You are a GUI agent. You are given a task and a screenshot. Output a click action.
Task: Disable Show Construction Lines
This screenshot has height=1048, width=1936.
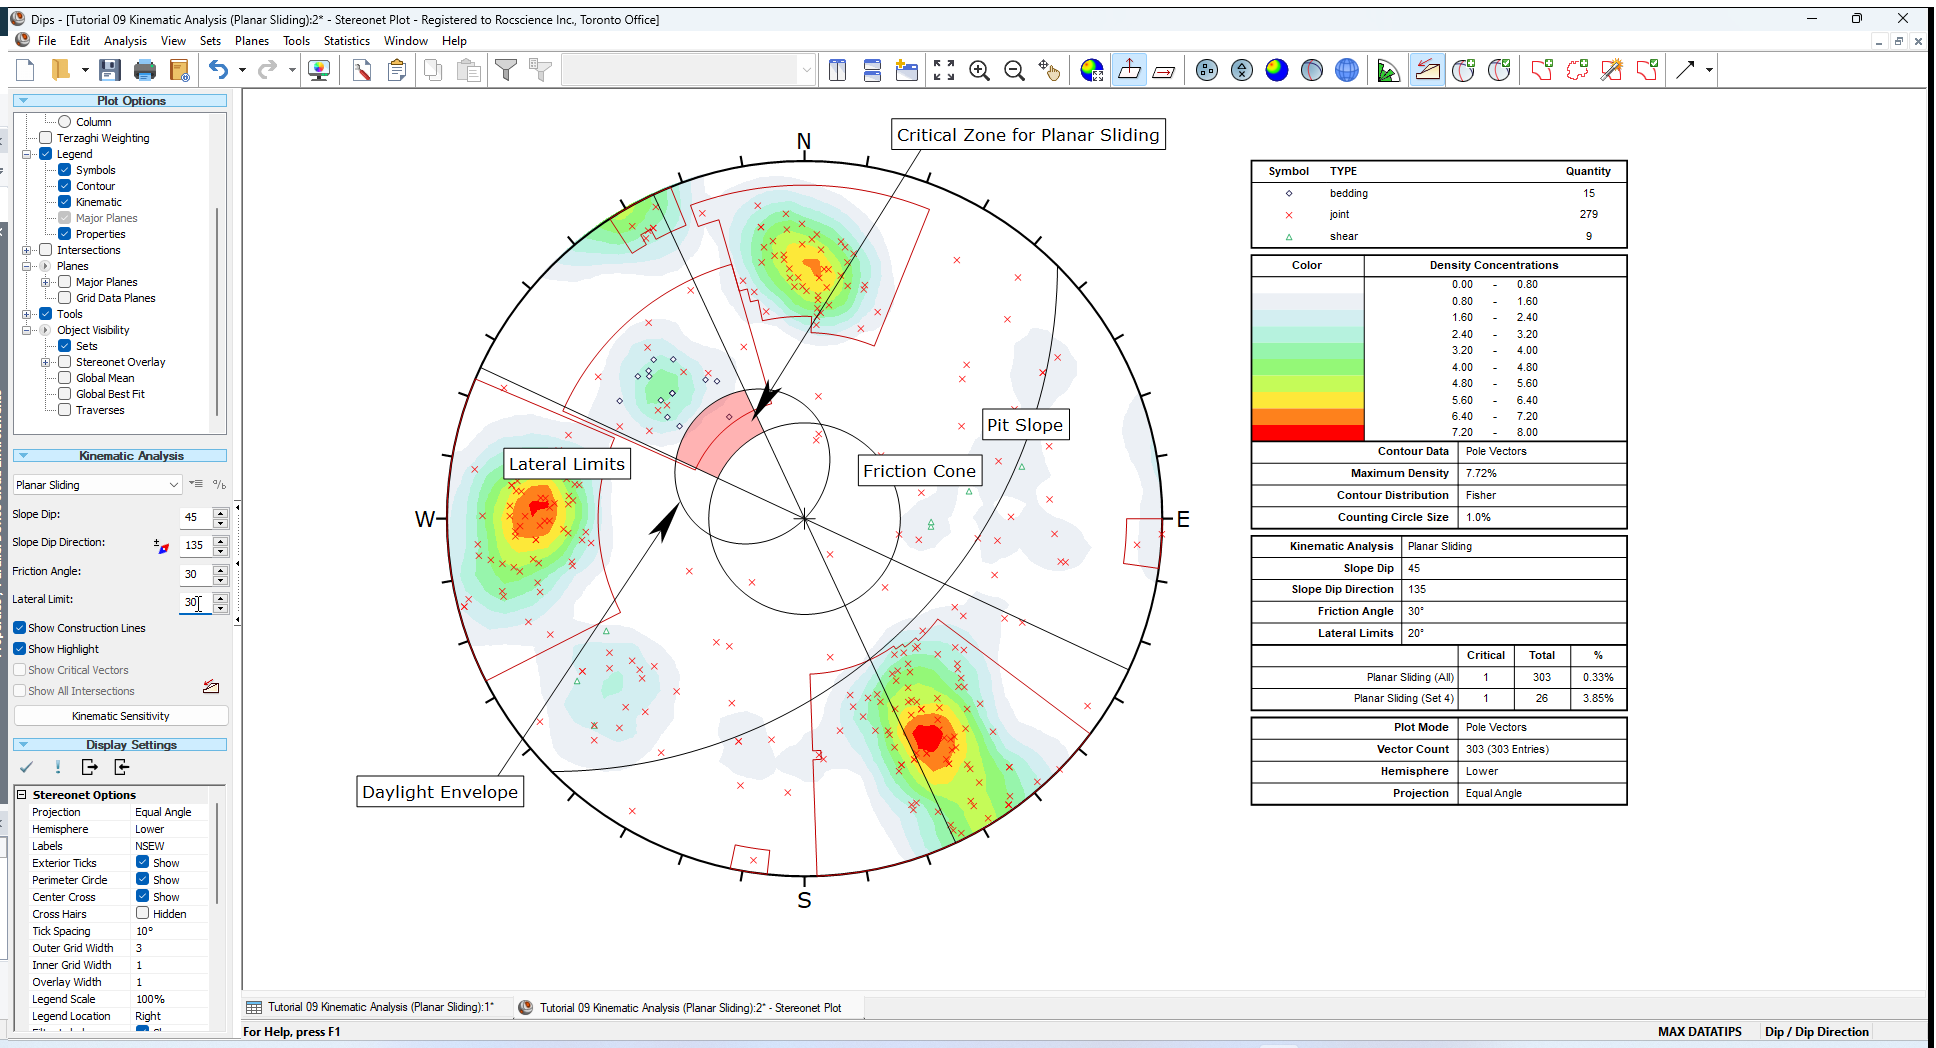coord(20,628)
